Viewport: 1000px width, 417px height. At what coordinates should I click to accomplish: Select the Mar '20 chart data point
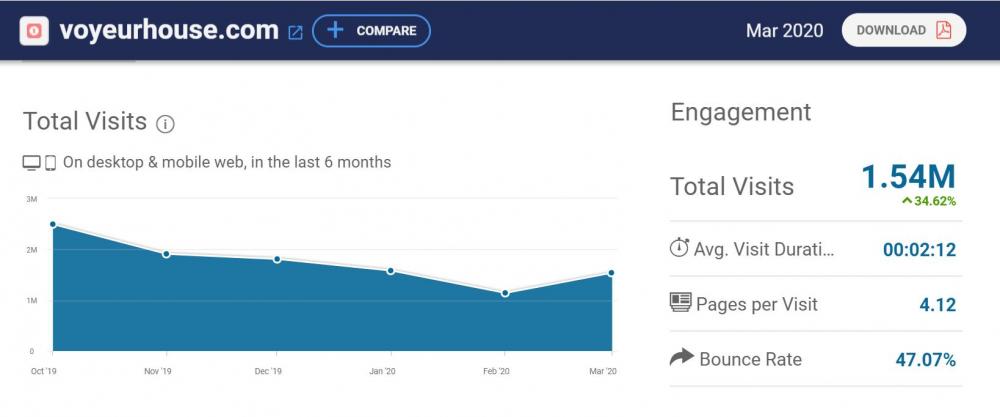610,273
